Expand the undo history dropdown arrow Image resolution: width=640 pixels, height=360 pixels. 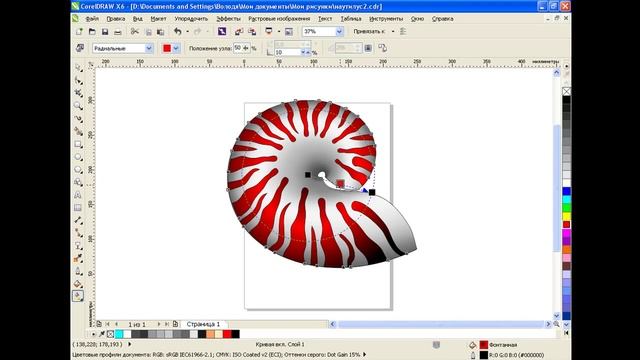point(187,31)
